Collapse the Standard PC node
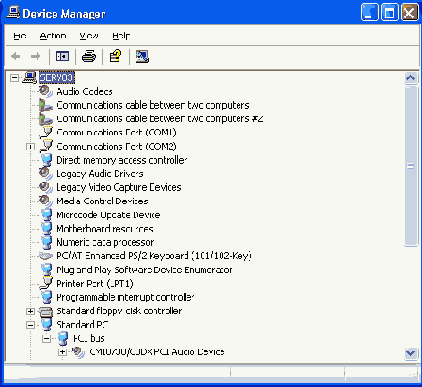Viewport: 422px width, 387px height. point(30,325)
